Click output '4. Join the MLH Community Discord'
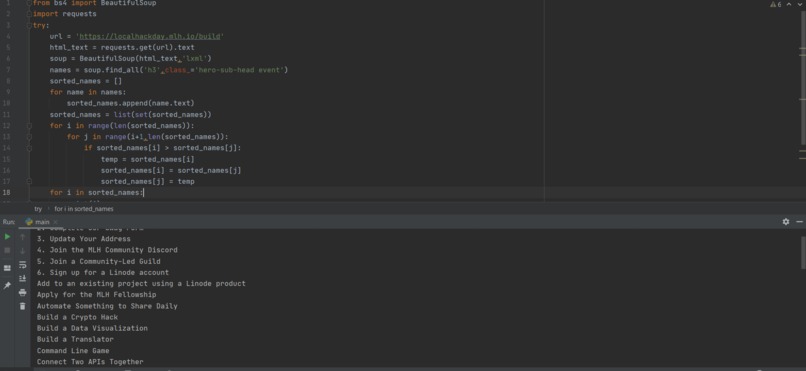The width and height of the screenshot is (806, 371). tap(107, 250)
